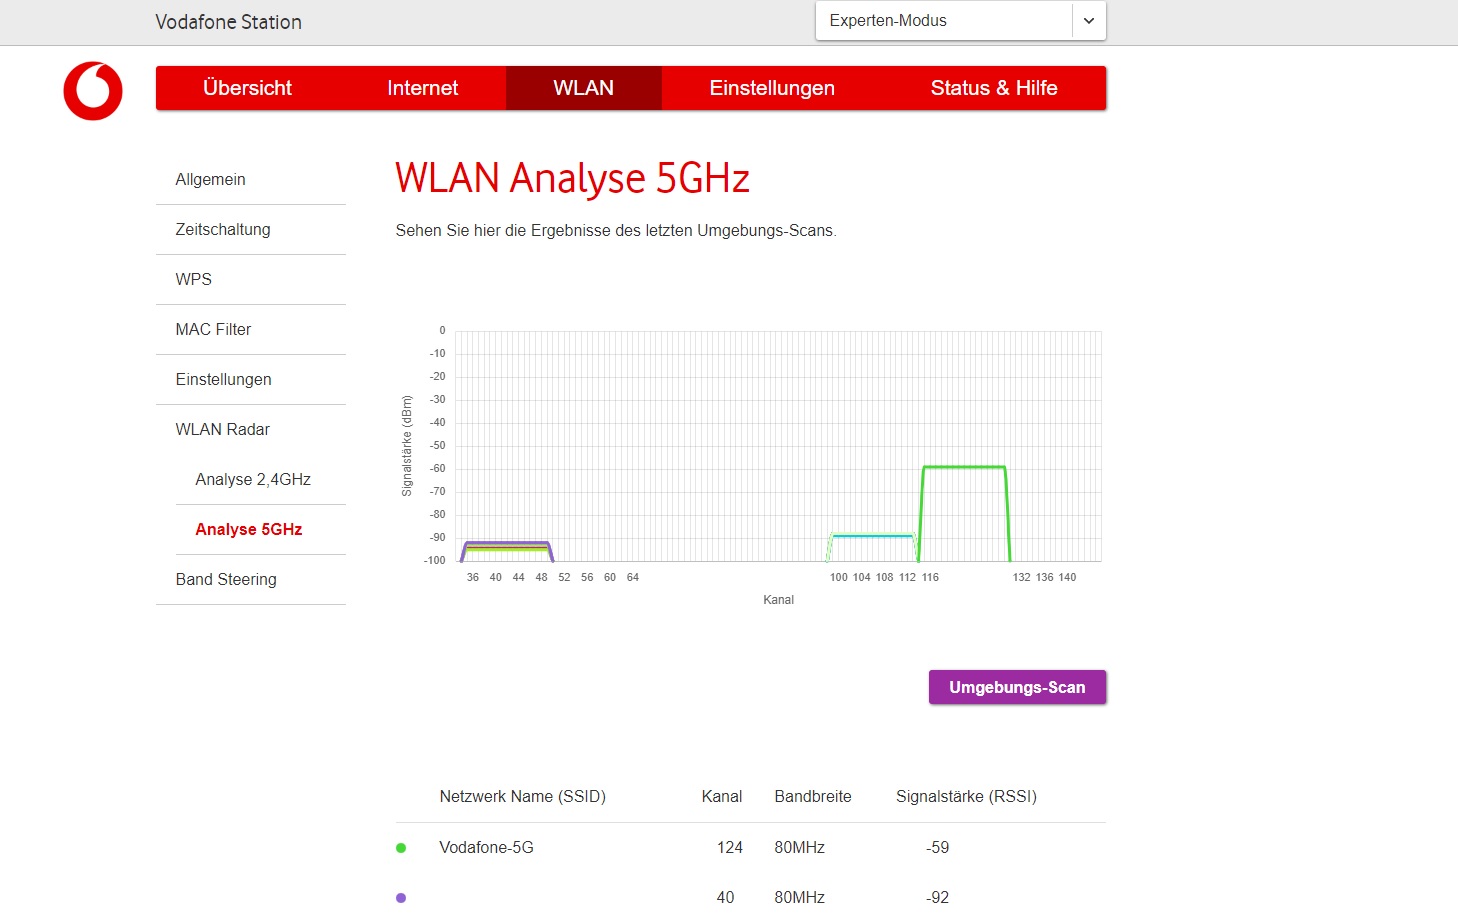1458x922 pixels.
Task: Click channel value 124 in the table
Action: click(x=730, y=848)
